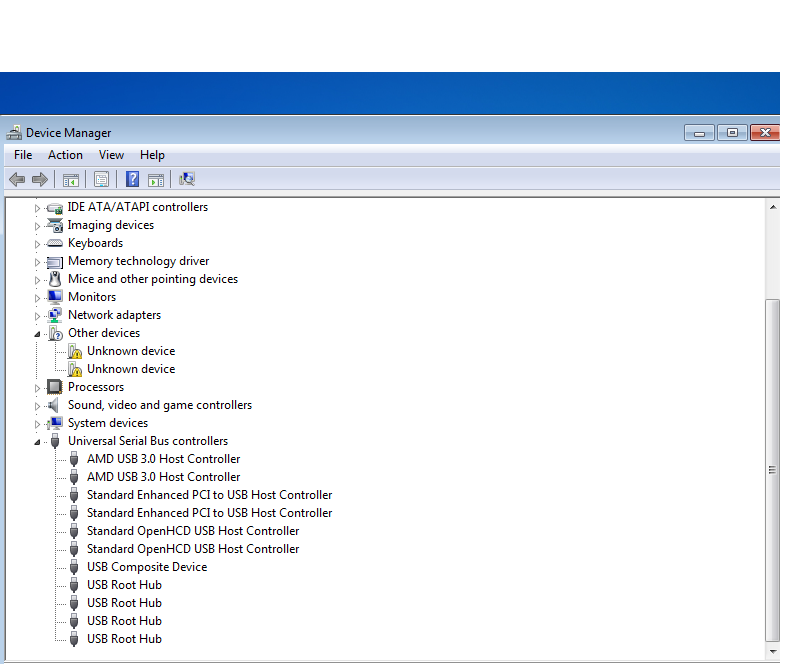Click the vertical scrollbar thumb
785x667 pixels.
pyautogui.click(x=773, y=470)
